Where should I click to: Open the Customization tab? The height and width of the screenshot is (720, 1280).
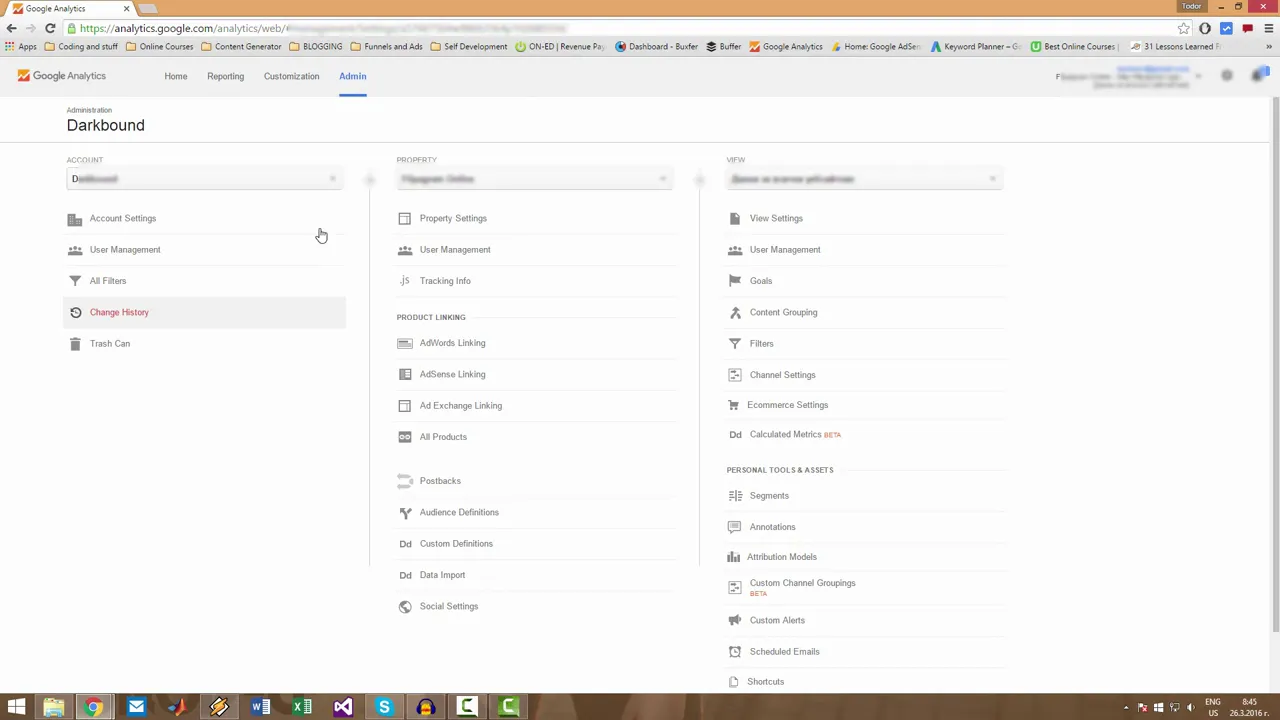click(291, 76)
